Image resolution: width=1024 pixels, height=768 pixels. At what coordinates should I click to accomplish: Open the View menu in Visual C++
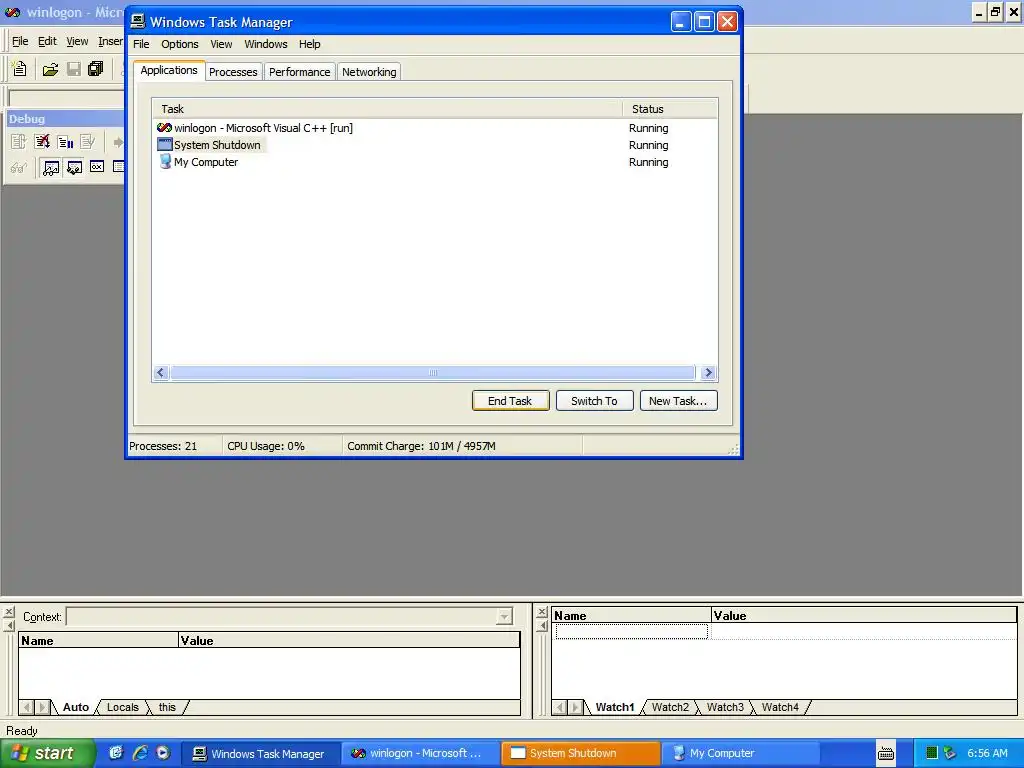(77, 41)
